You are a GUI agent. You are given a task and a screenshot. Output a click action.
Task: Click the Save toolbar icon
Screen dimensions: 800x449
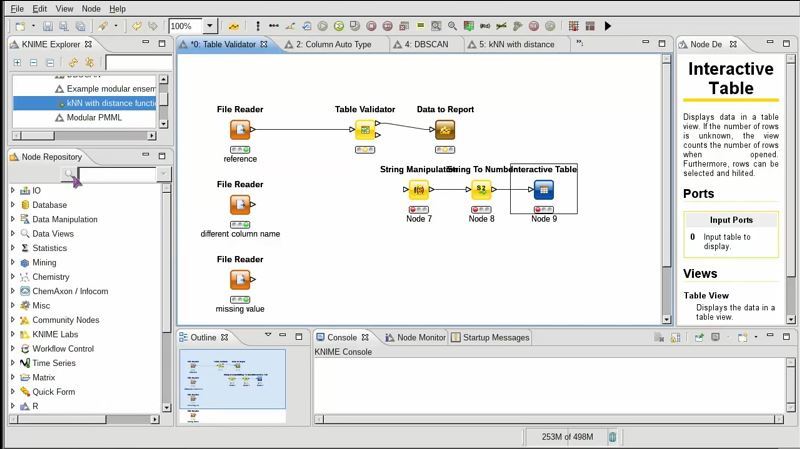47,26
